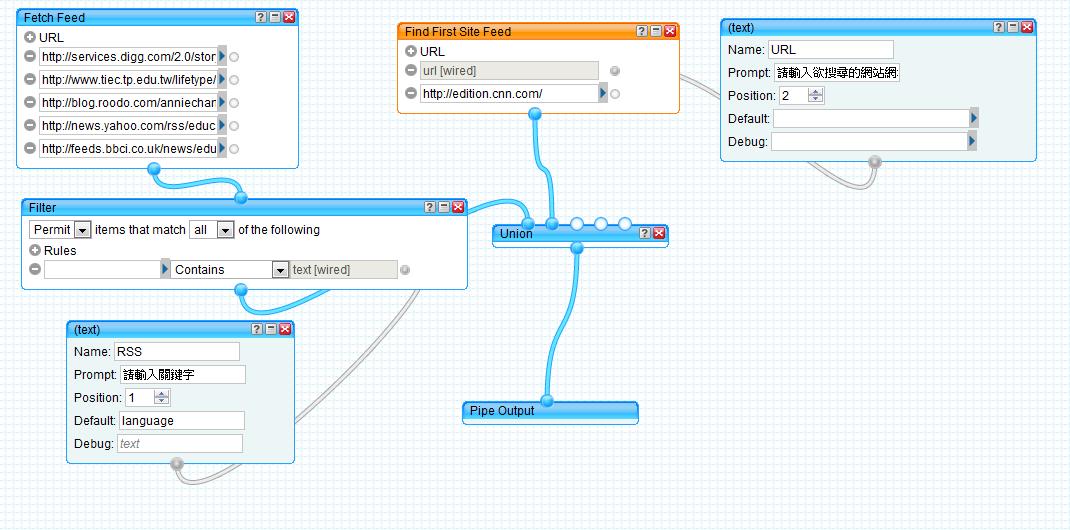
Task: Click the http://edition.cnn.com/ URL field
Action: (x=508, y=94)
